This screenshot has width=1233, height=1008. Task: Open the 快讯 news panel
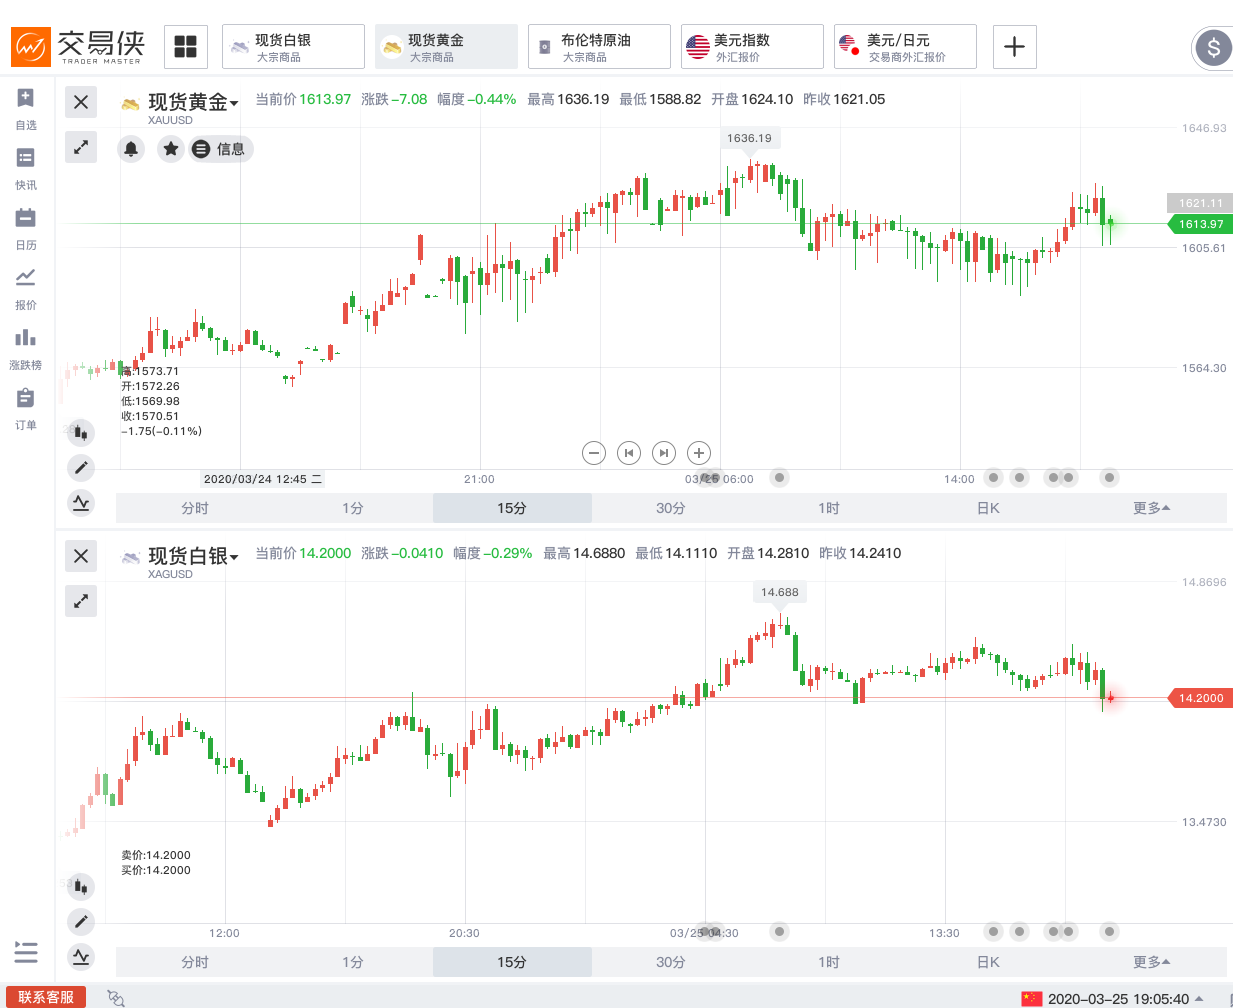26,172
